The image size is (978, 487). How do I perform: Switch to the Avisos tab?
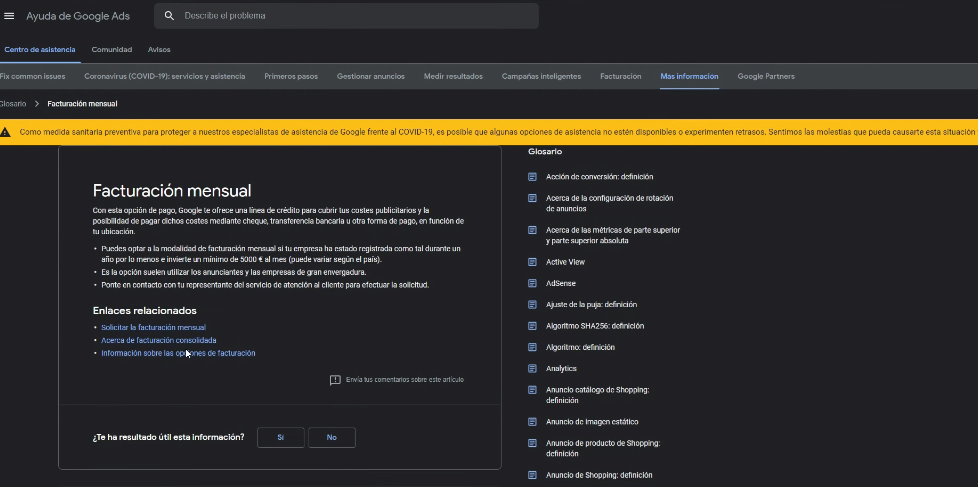tap(159, 49)
